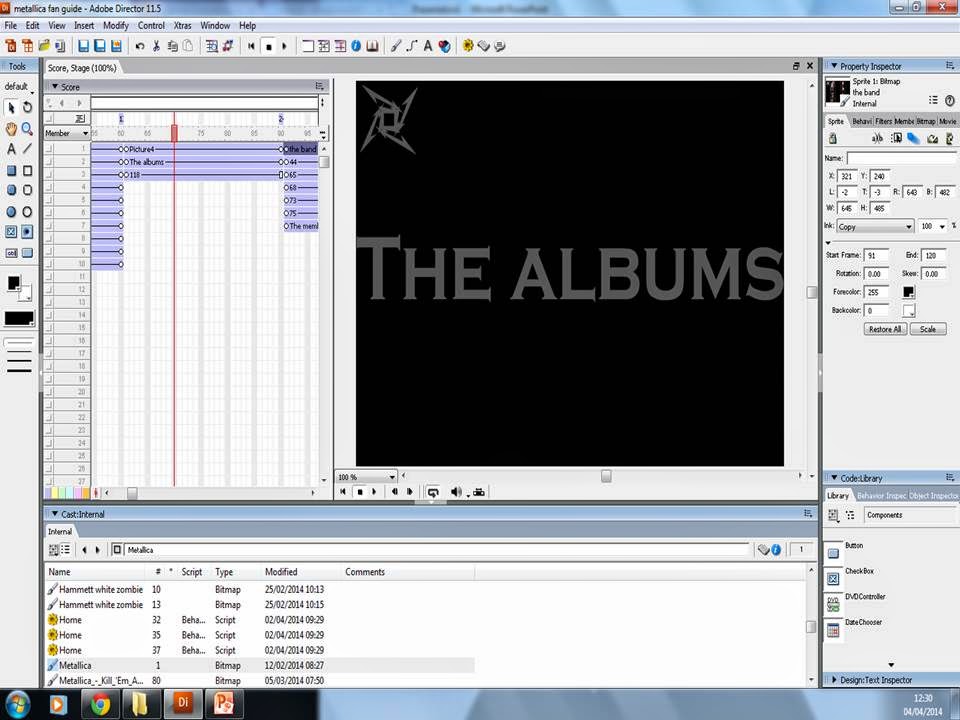Expand the Design:Text Inspector panel
Viewport: 960px width, 720px height.
click(834, 680)
